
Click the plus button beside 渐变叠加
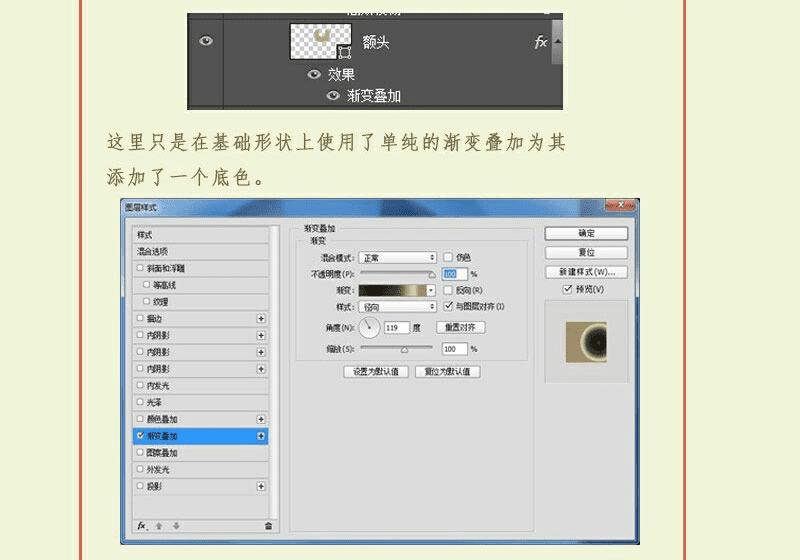pos(261,436)
